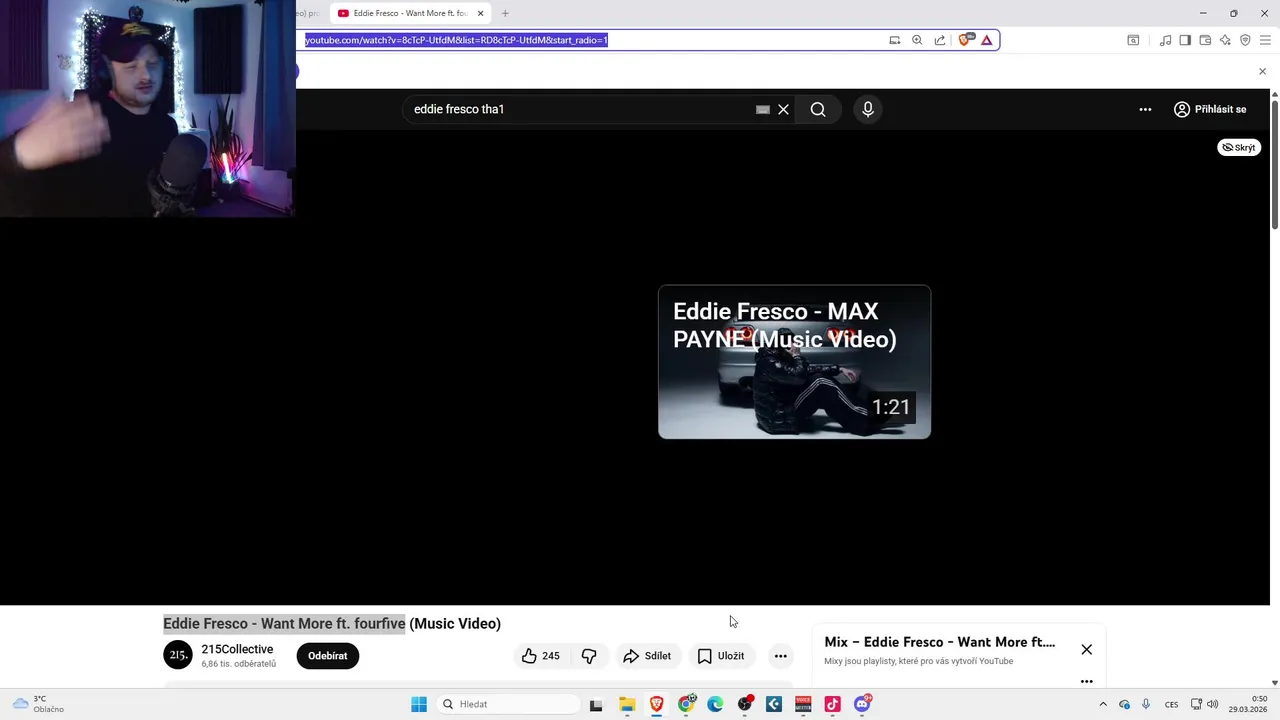1280x720 pixels.
Task: Like the video with 245 likes
Action: click(540, 656)
